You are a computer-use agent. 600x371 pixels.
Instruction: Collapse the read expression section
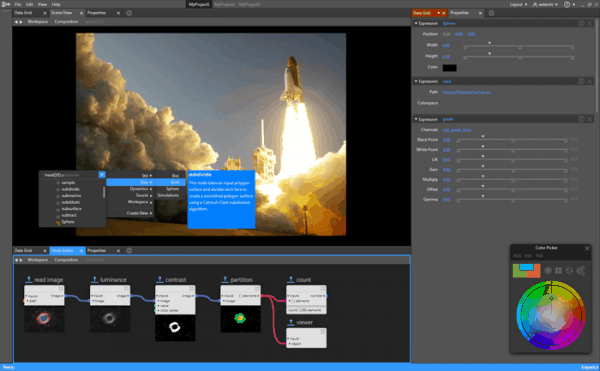pos(416,81)
